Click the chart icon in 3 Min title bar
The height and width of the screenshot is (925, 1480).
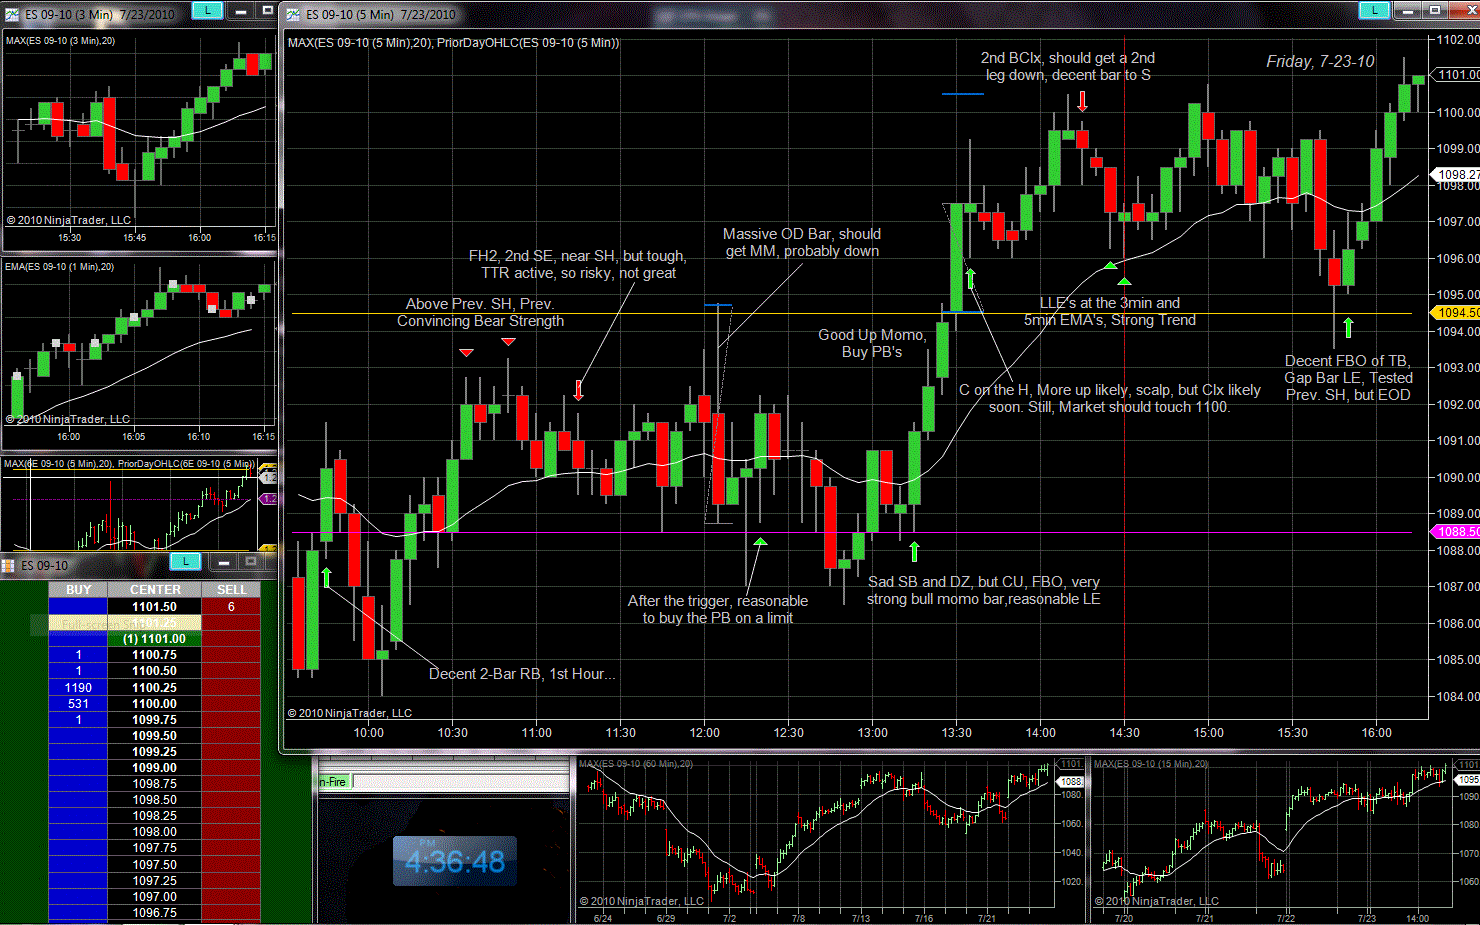[x=12, y=14]
